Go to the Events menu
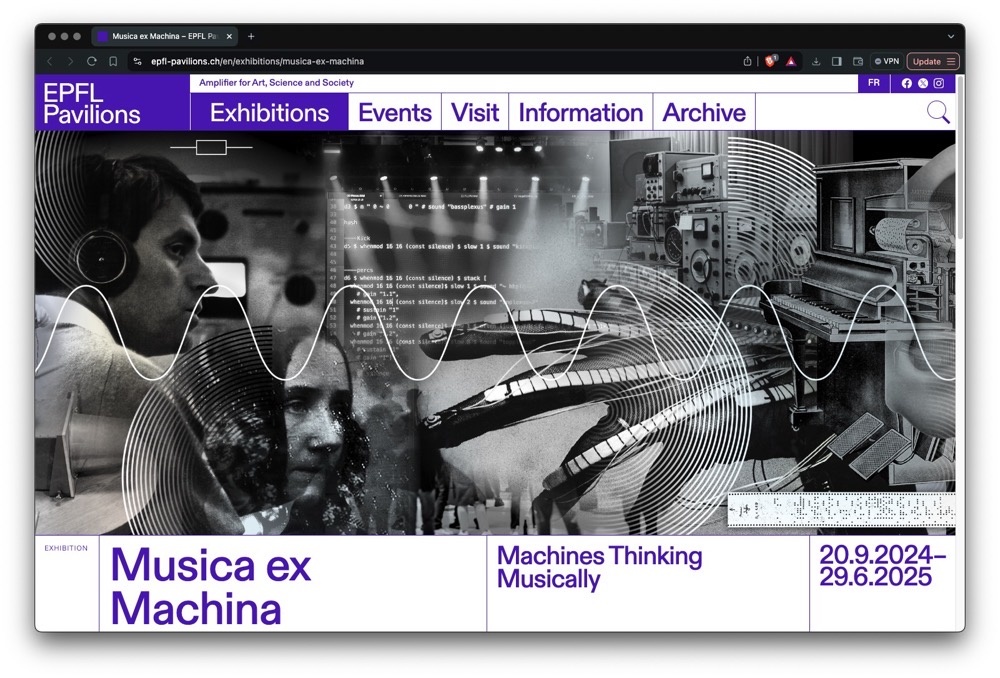Image resolution: width=1000 pixels, height=678 pixels. (x=395, y=113)
